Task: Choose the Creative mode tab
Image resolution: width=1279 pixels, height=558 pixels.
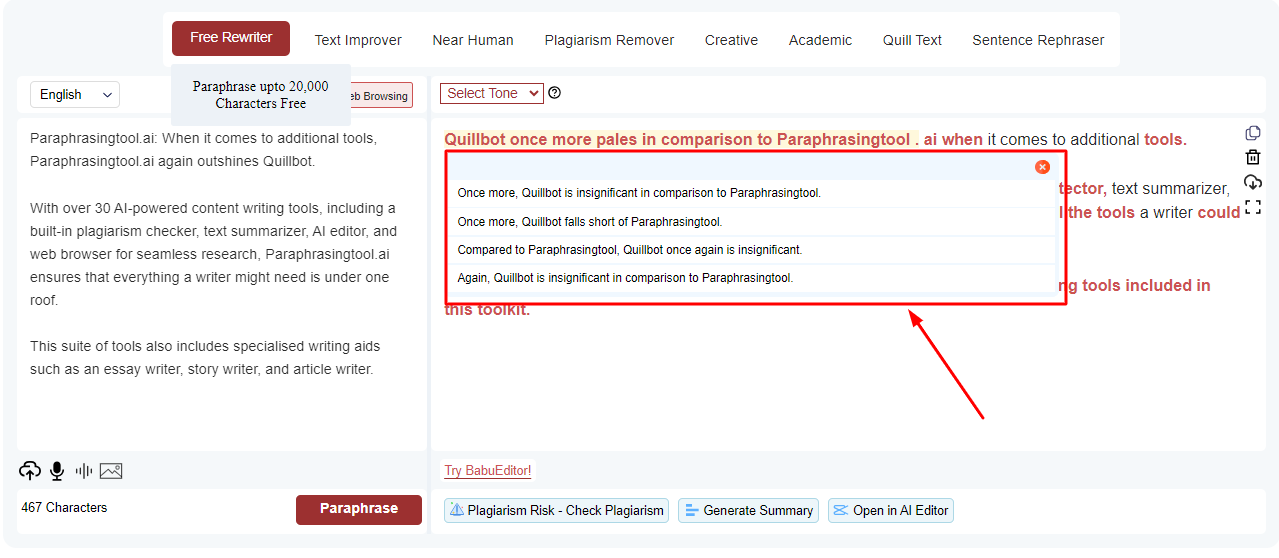Action: click(731, 40)
